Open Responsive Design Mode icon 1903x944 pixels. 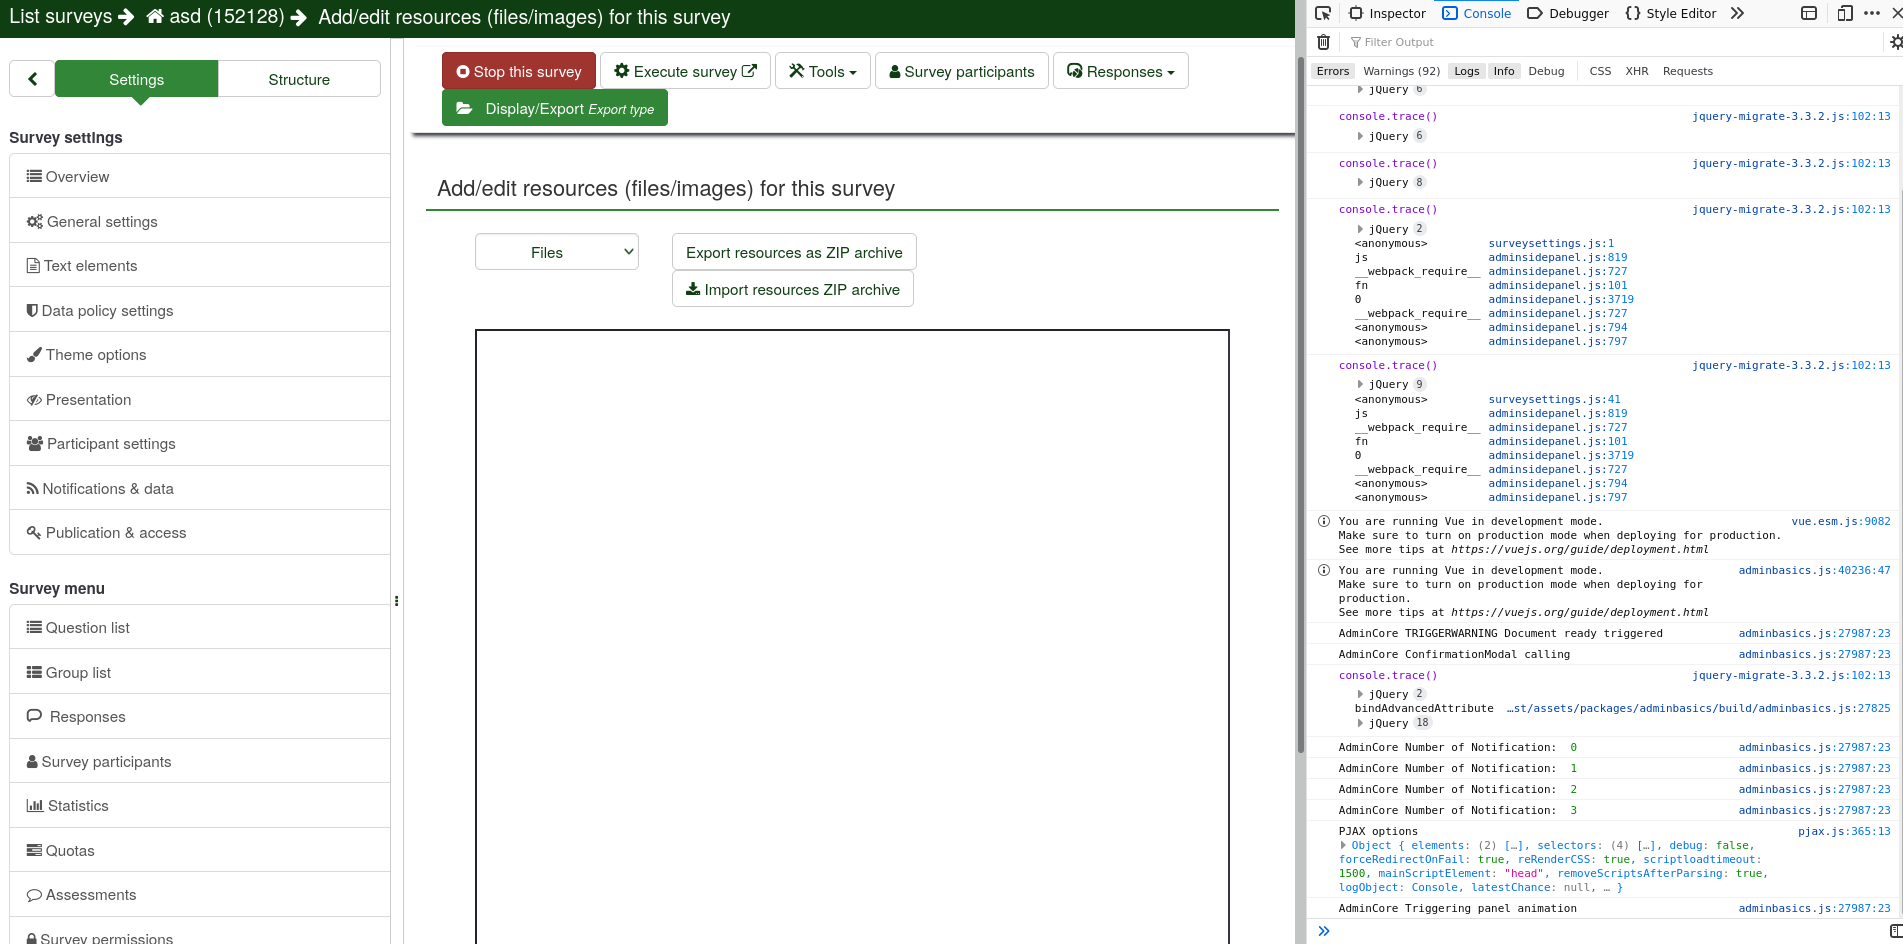pos(1845,13)
